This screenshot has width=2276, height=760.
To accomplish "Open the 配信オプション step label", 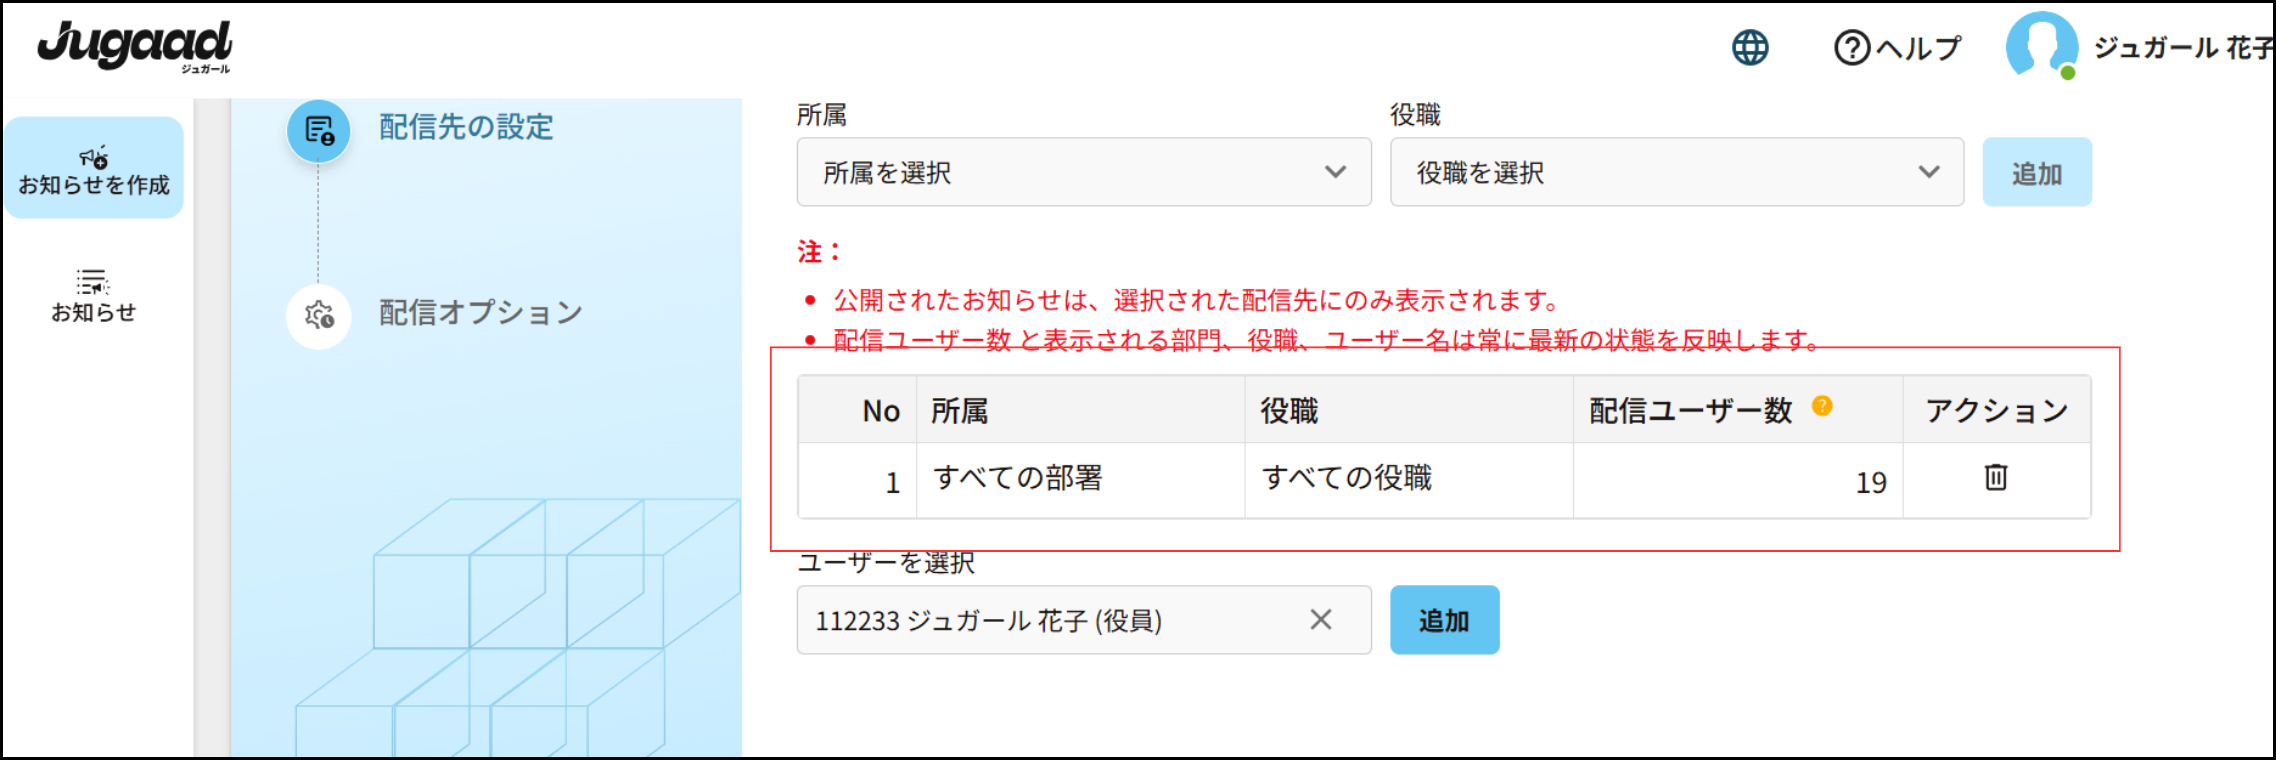I will tap(480, 313).
